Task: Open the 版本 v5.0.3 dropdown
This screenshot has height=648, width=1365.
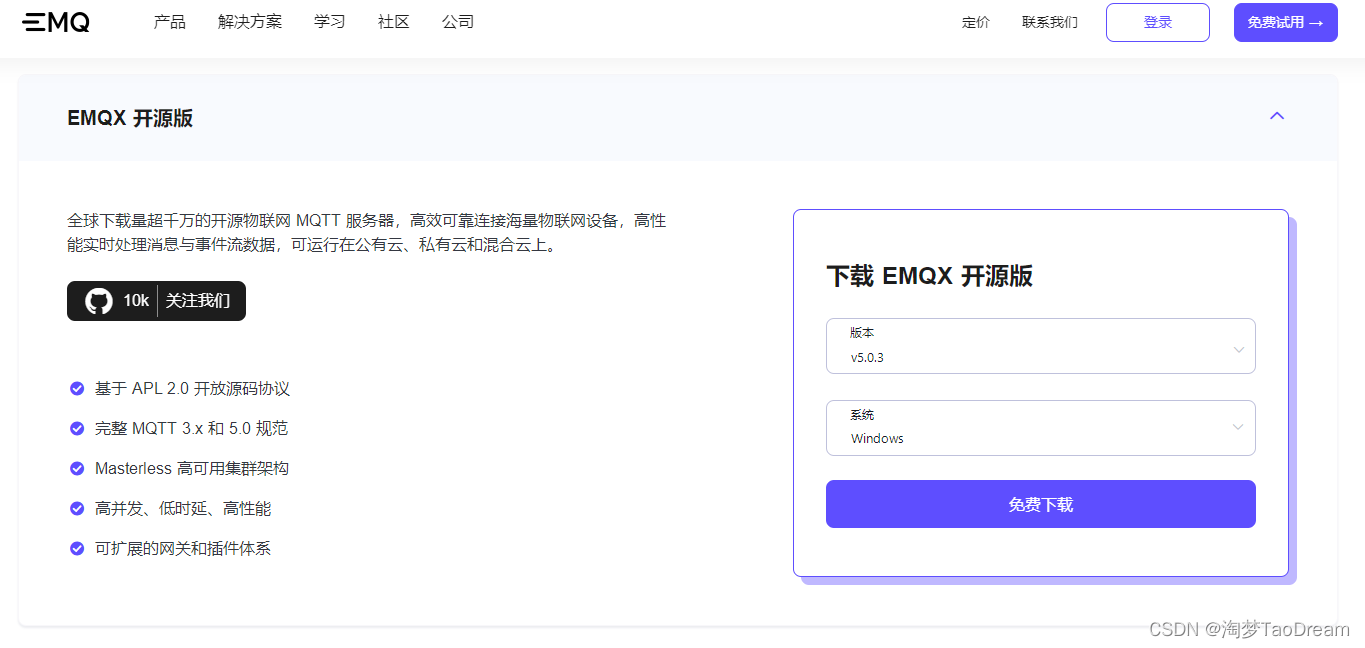Action: (1040, 346)
